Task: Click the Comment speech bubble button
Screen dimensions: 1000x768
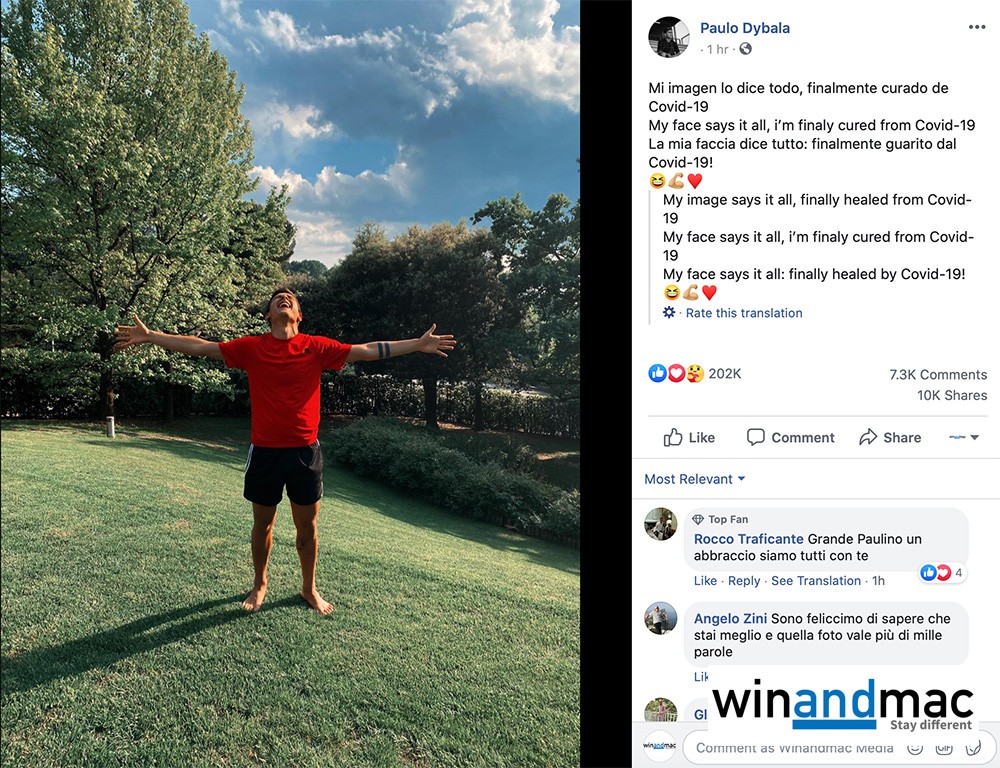Action: click(790, 438)
